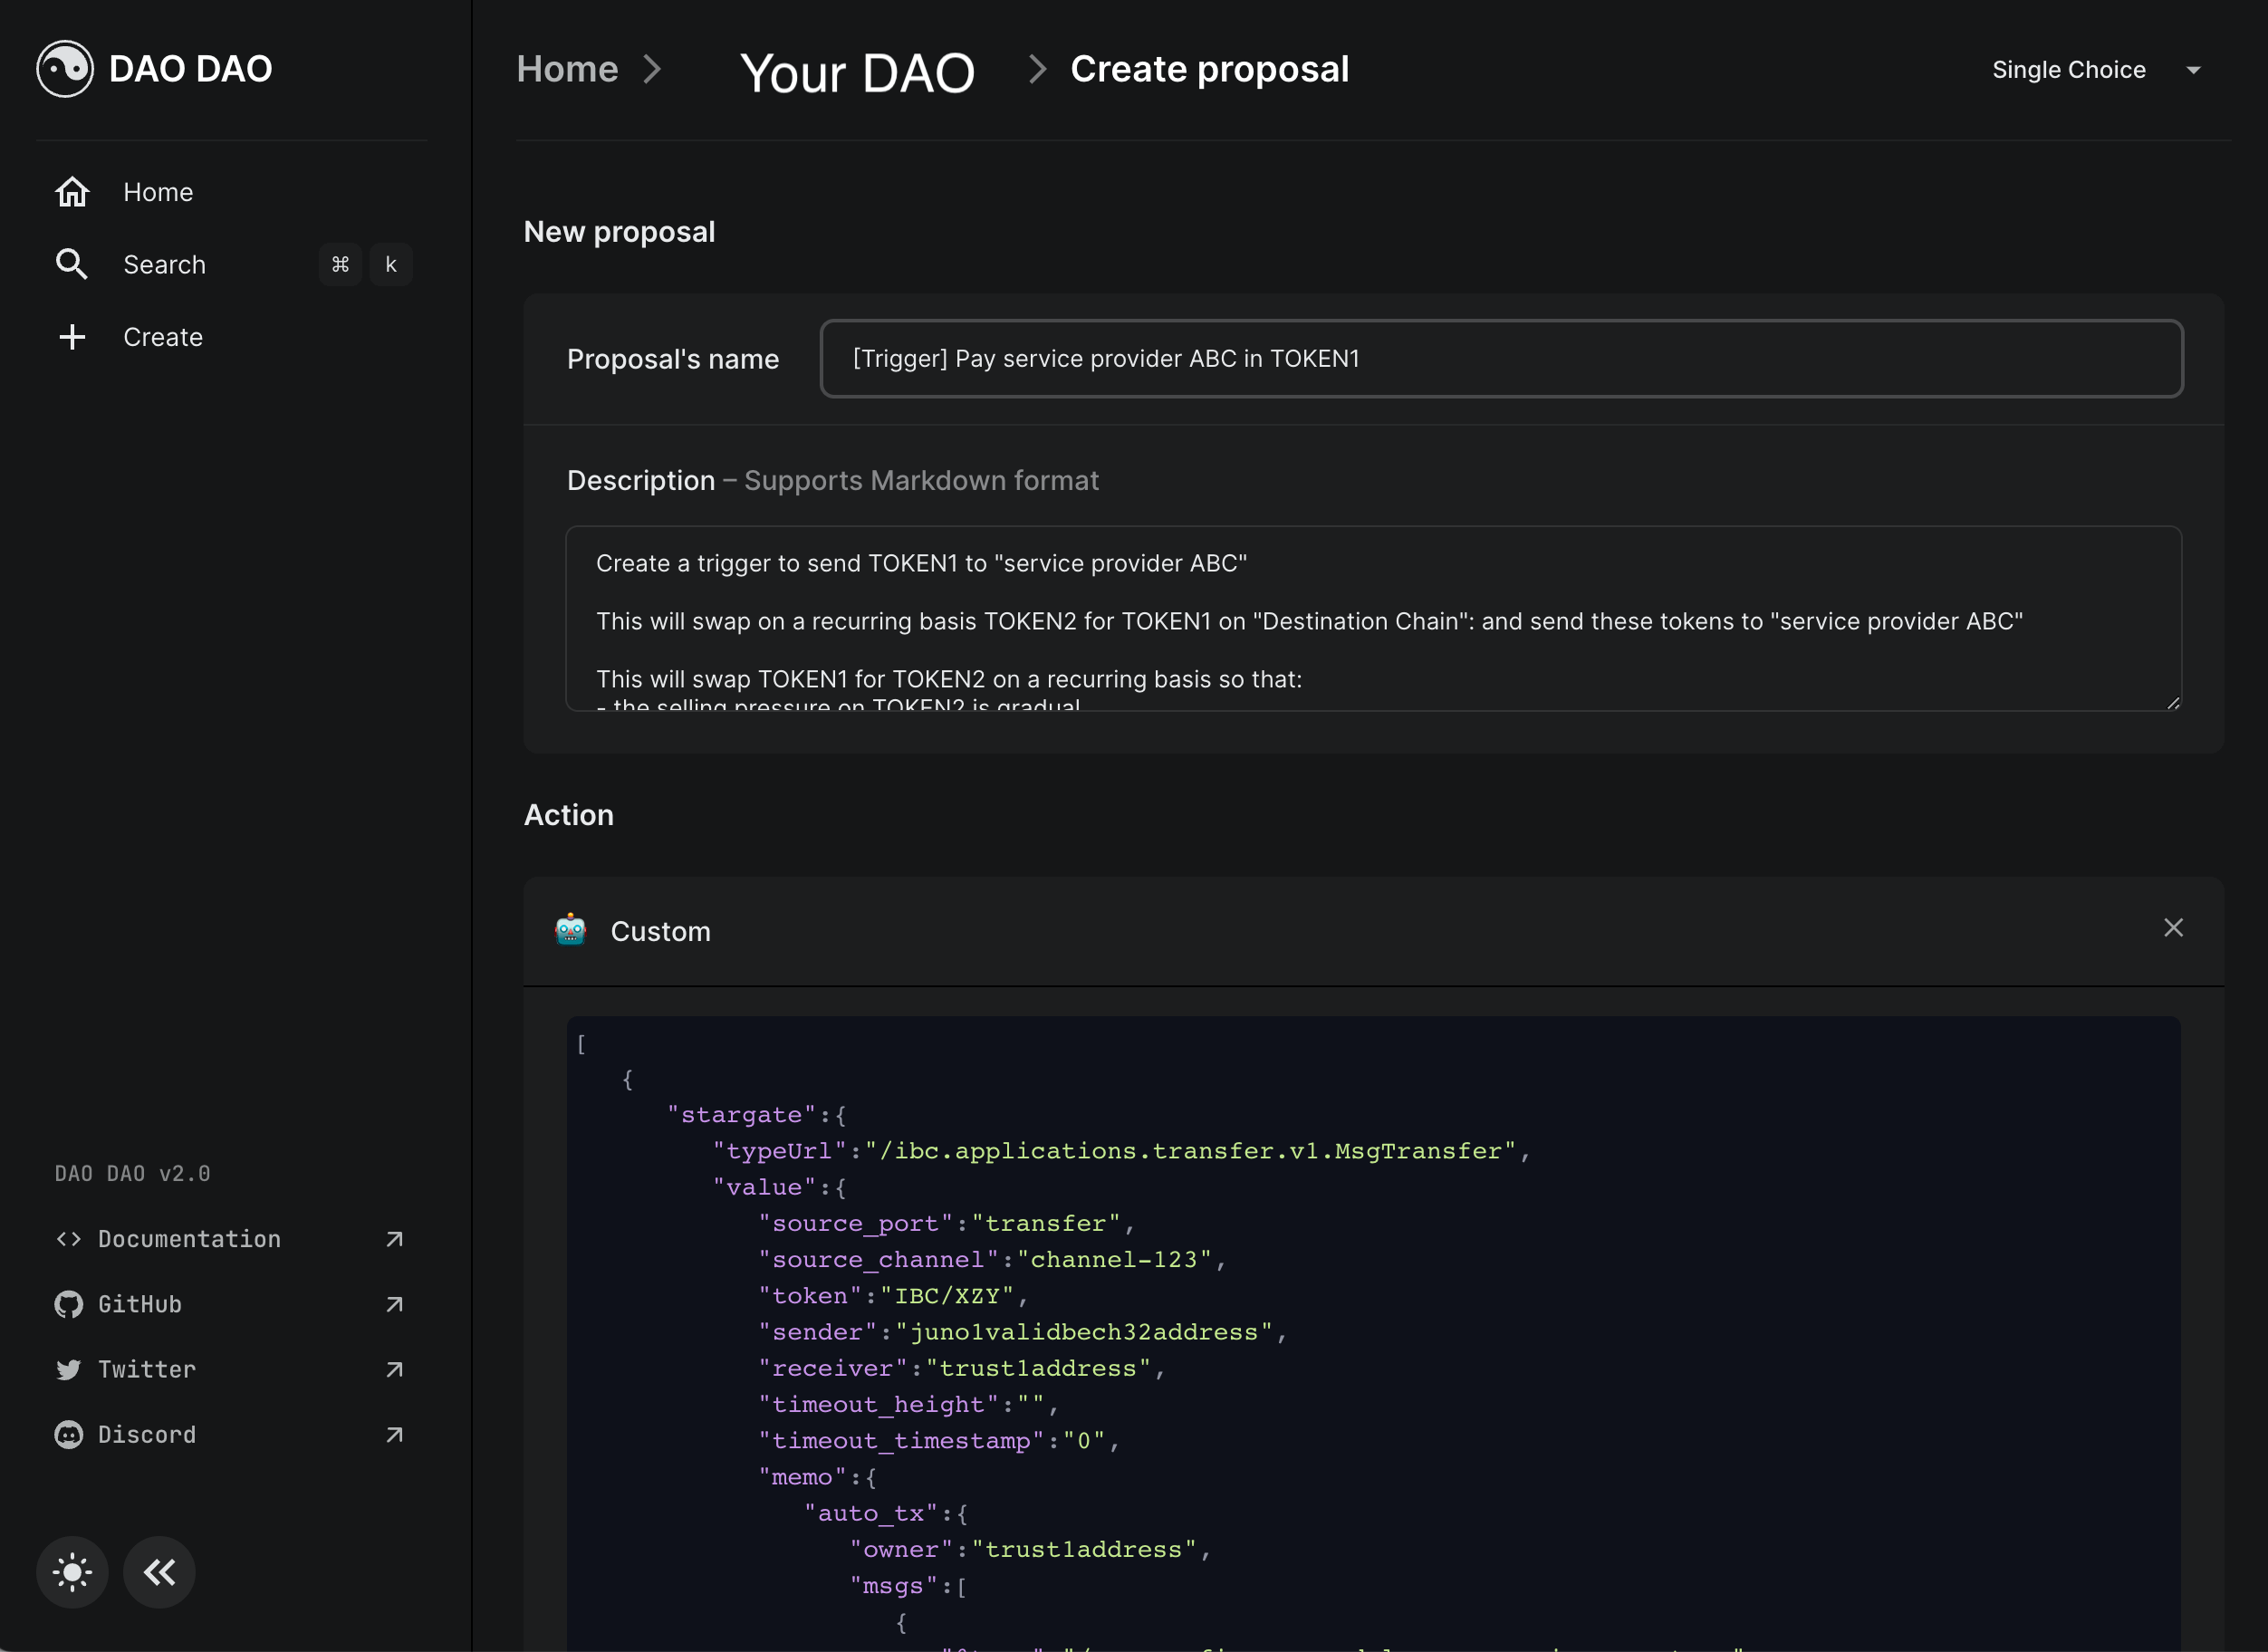Click the "timeout_timestamp" line in JSON
Image resolution: width=2268 pixels, height=1652 pixels.
[939, 1441]
